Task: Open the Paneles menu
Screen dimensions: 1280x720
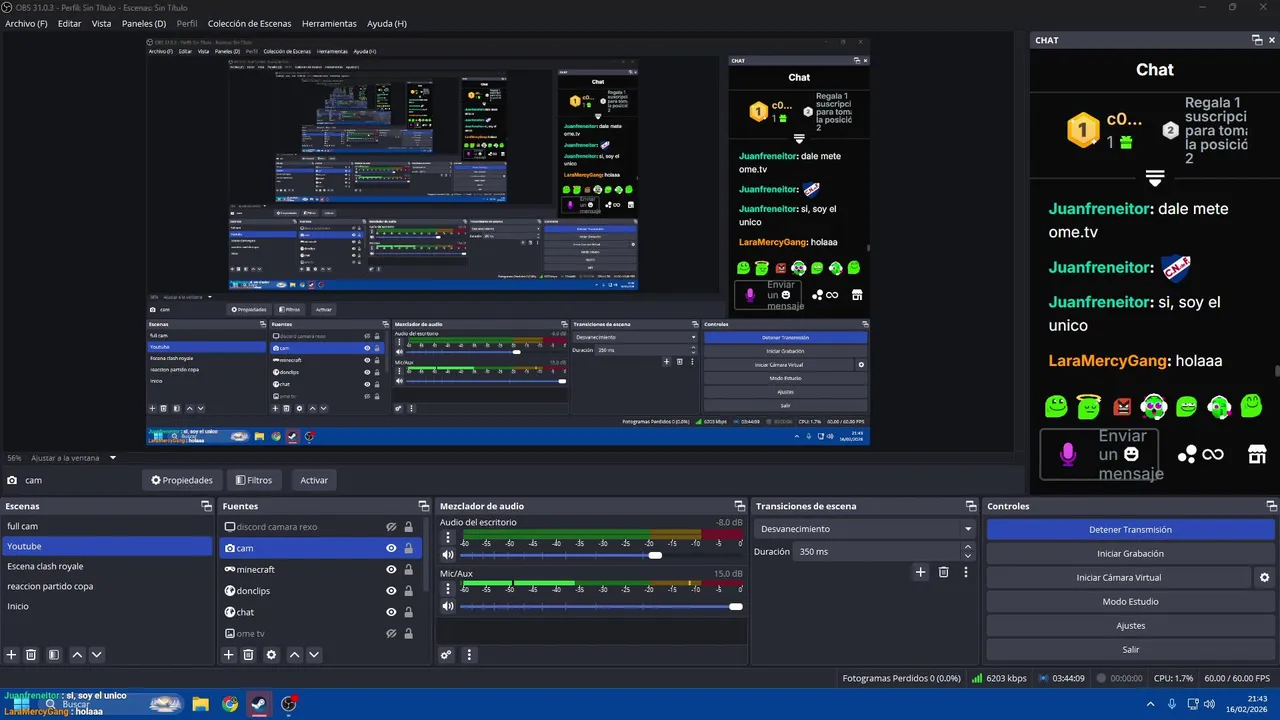Action: [x=144, y=23]
